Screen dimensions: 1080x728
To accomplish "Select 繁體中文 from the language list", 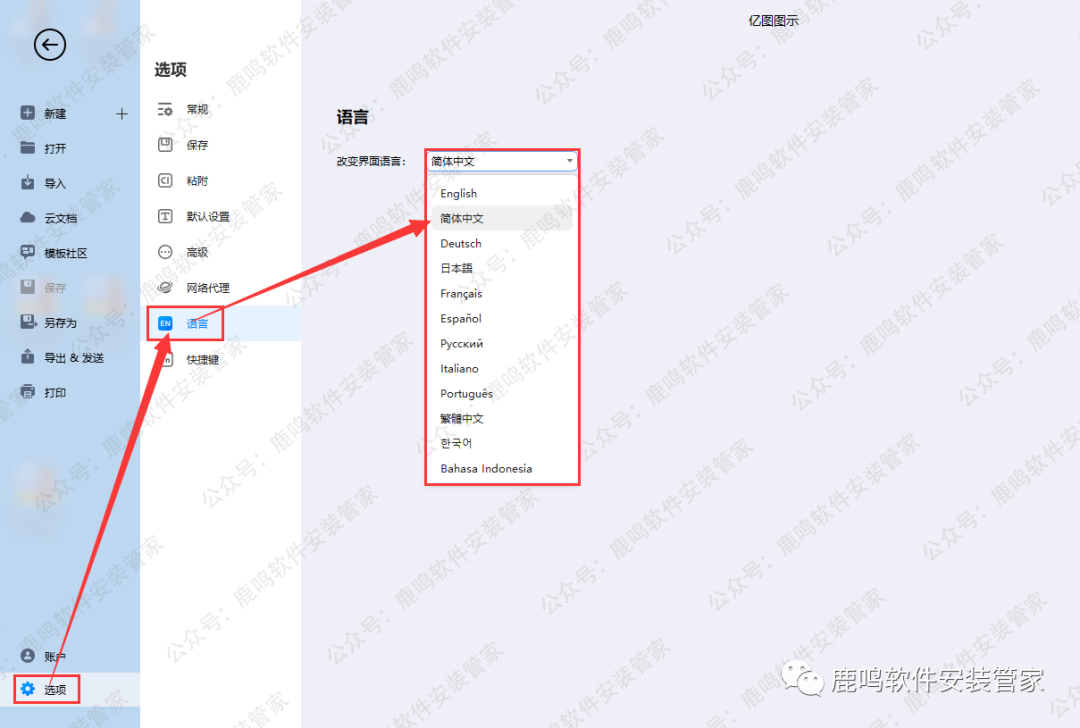I will point(462,419).
